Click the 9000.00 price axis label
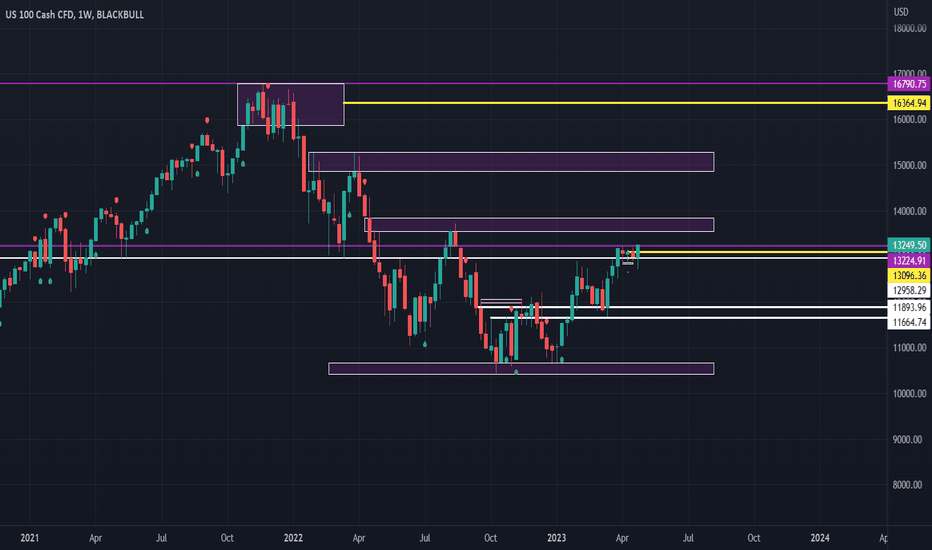Viewport: 932px width, 550px height. [x=909, y=439]
